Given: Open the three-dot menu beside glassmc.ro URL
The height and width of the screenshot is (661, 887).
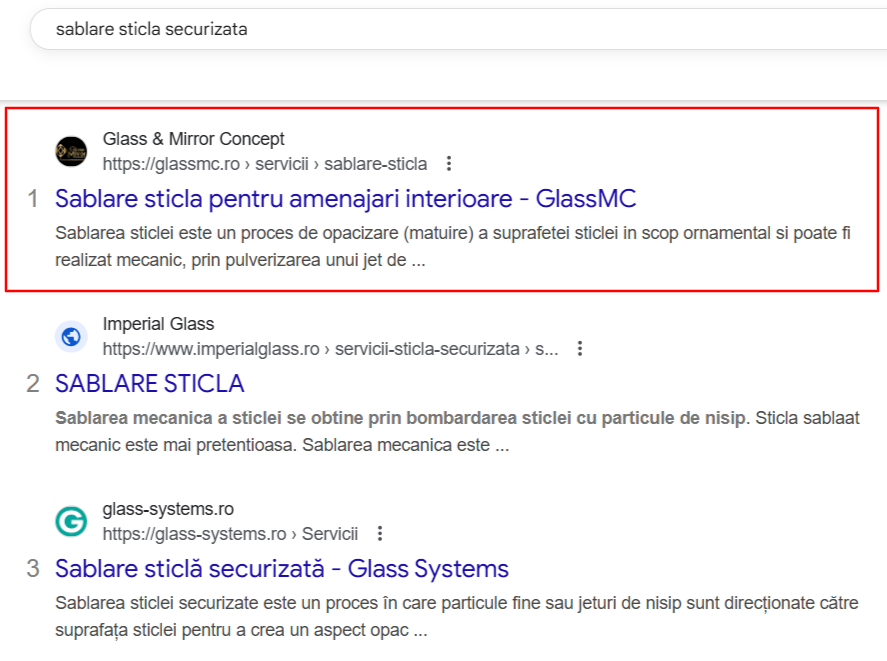Looking at the screenshot, I should [449, 164].
